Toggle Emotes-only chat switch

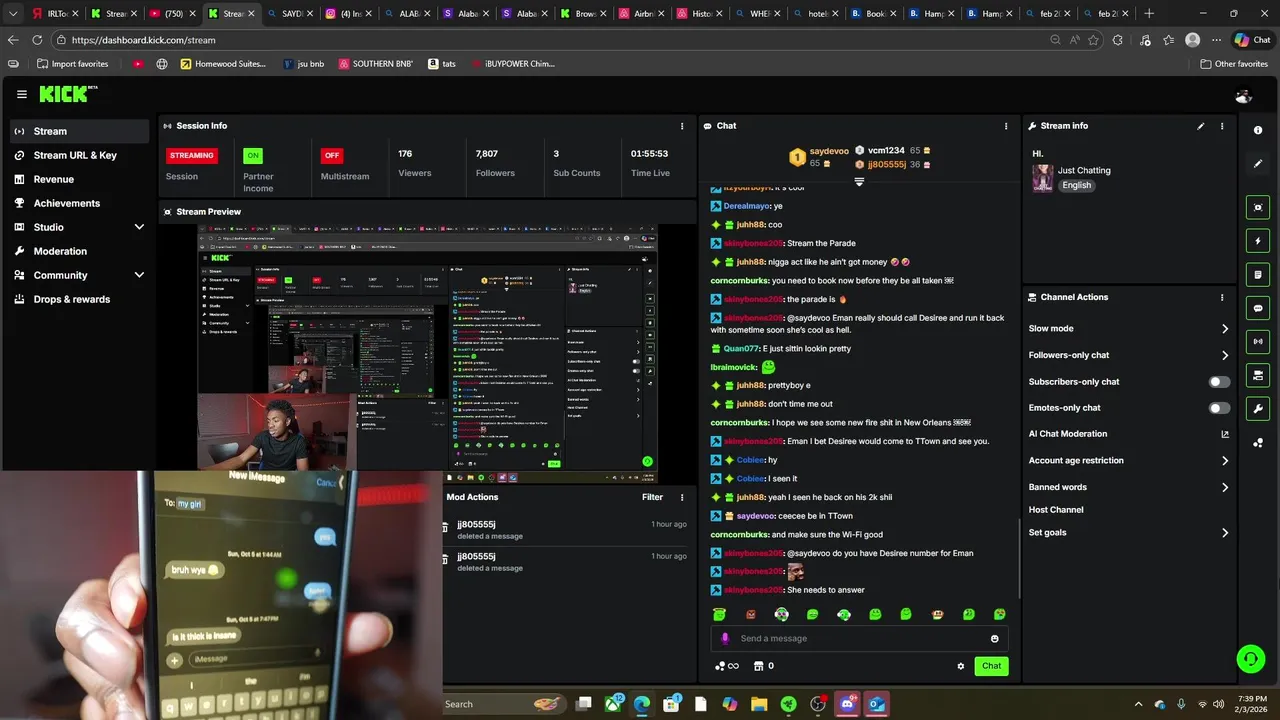[1219, 408]
